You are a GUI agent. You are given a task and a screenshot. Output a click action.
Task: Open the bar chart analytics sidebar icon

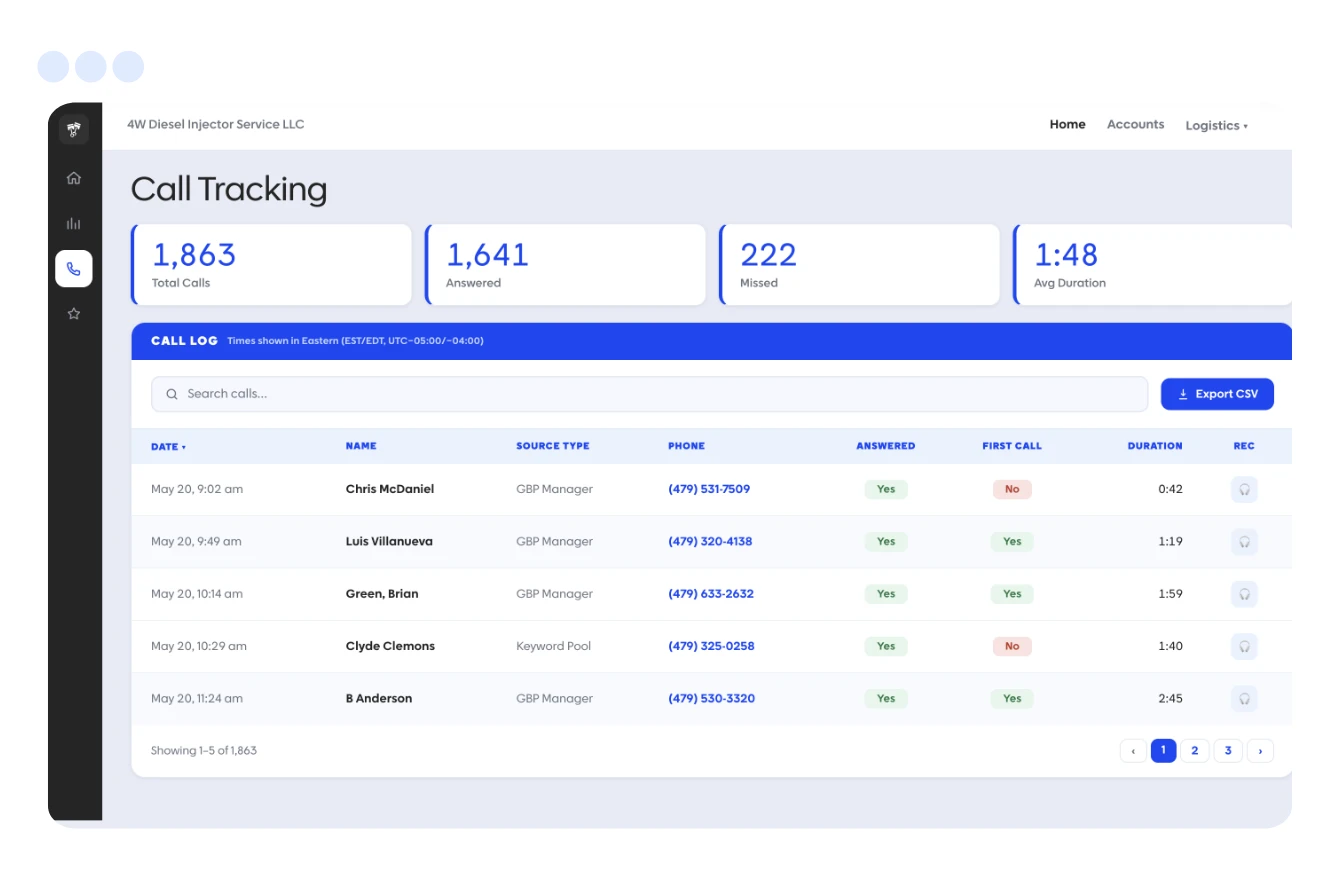tap(74, 223)
